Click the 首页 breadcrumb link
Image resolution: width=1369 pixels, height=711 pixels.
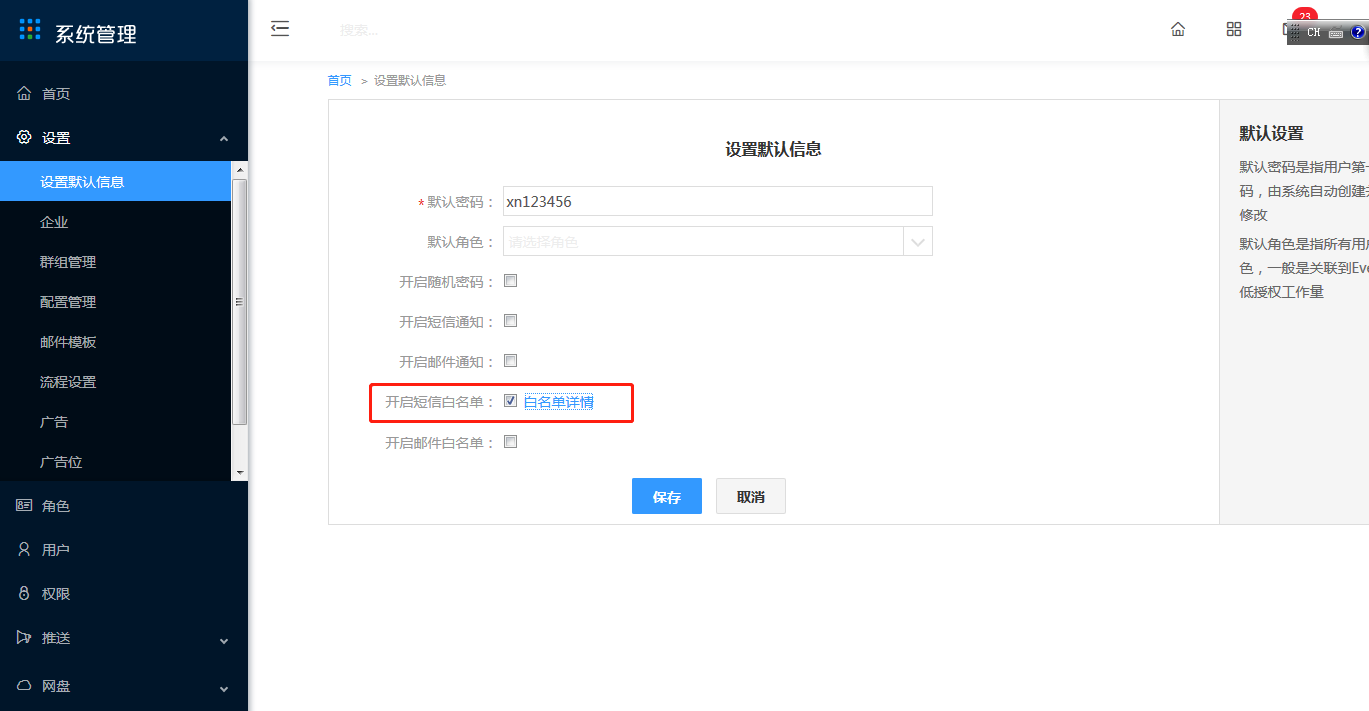(340, 80)
